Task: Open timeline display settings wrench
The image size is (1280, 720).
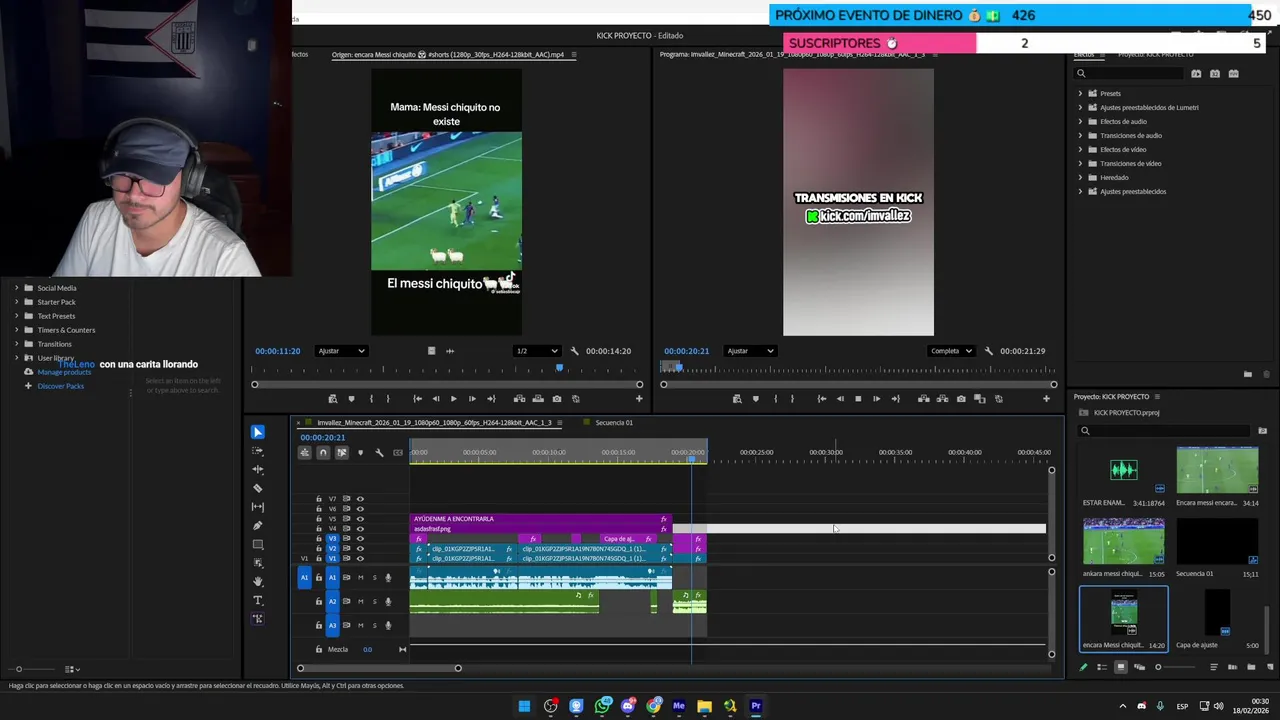Action: coord(379,453)
